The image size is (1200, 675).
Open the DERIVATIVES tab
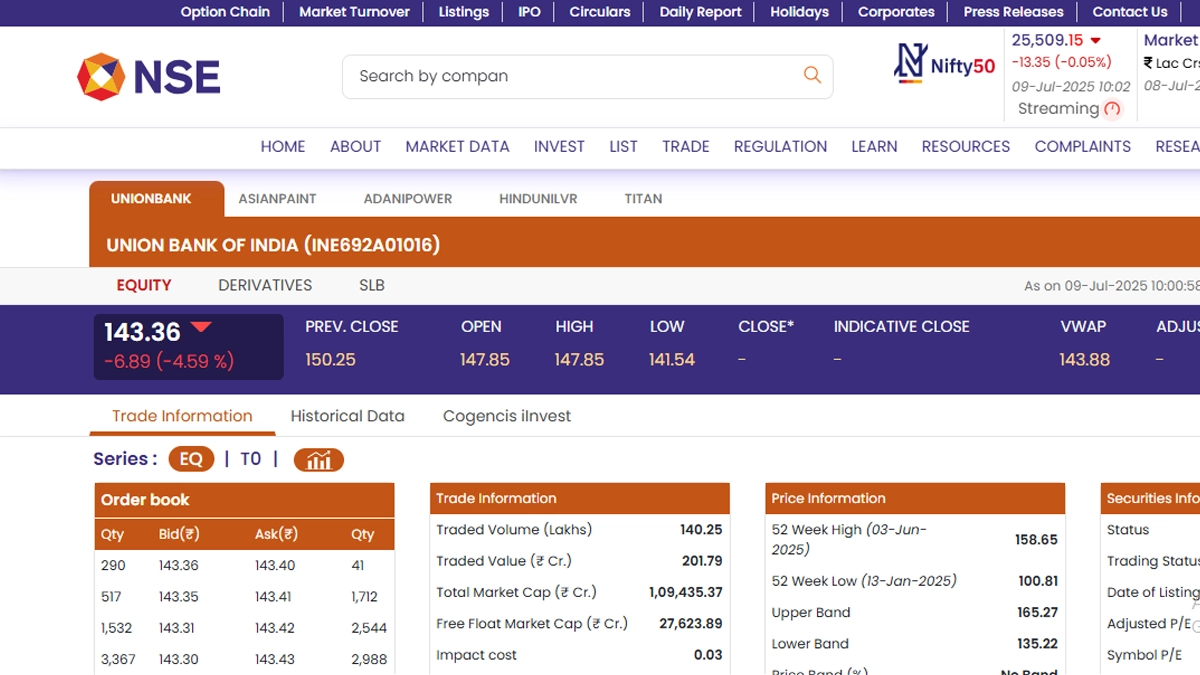pyautogui.click(x=265, y=285)
